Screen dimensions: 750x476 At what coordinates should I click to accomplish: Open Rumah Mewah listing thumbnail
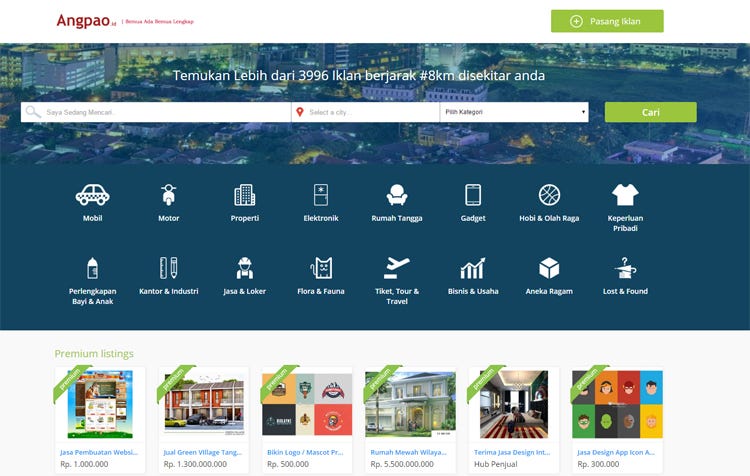tap(410, 404)
